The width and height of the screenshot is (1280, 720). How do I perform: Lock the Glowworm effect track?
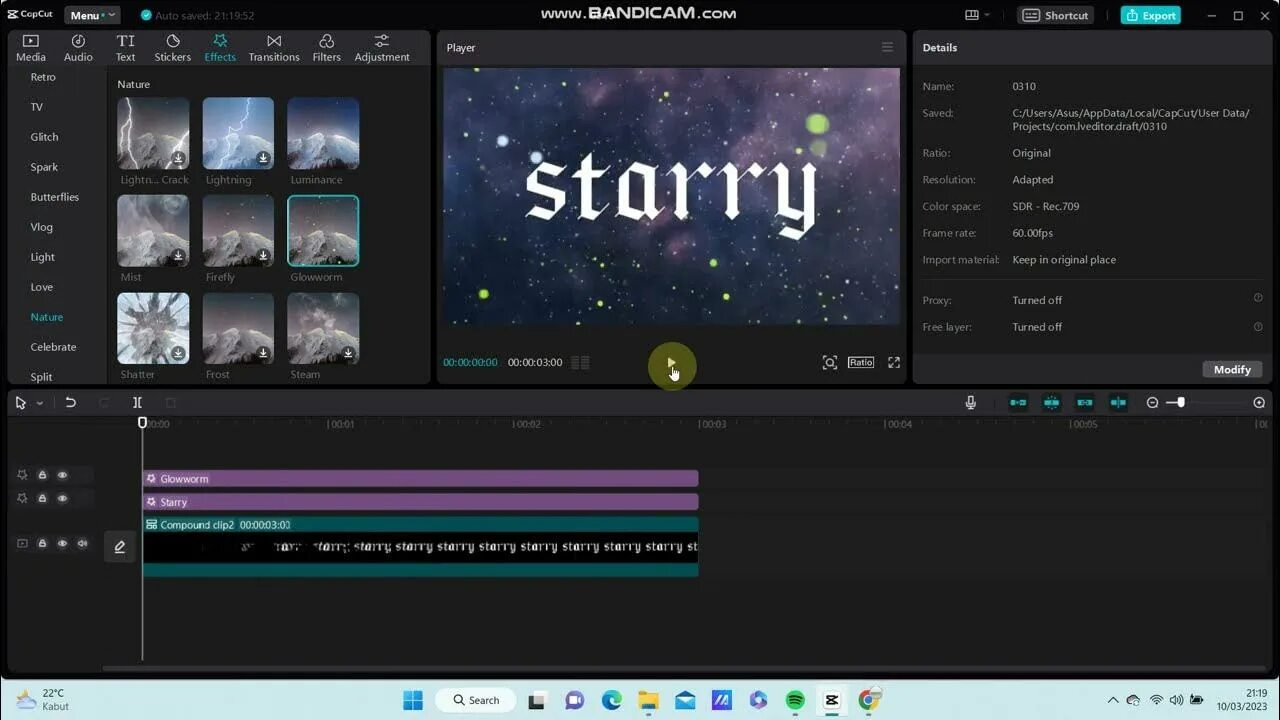coord(42,475)
